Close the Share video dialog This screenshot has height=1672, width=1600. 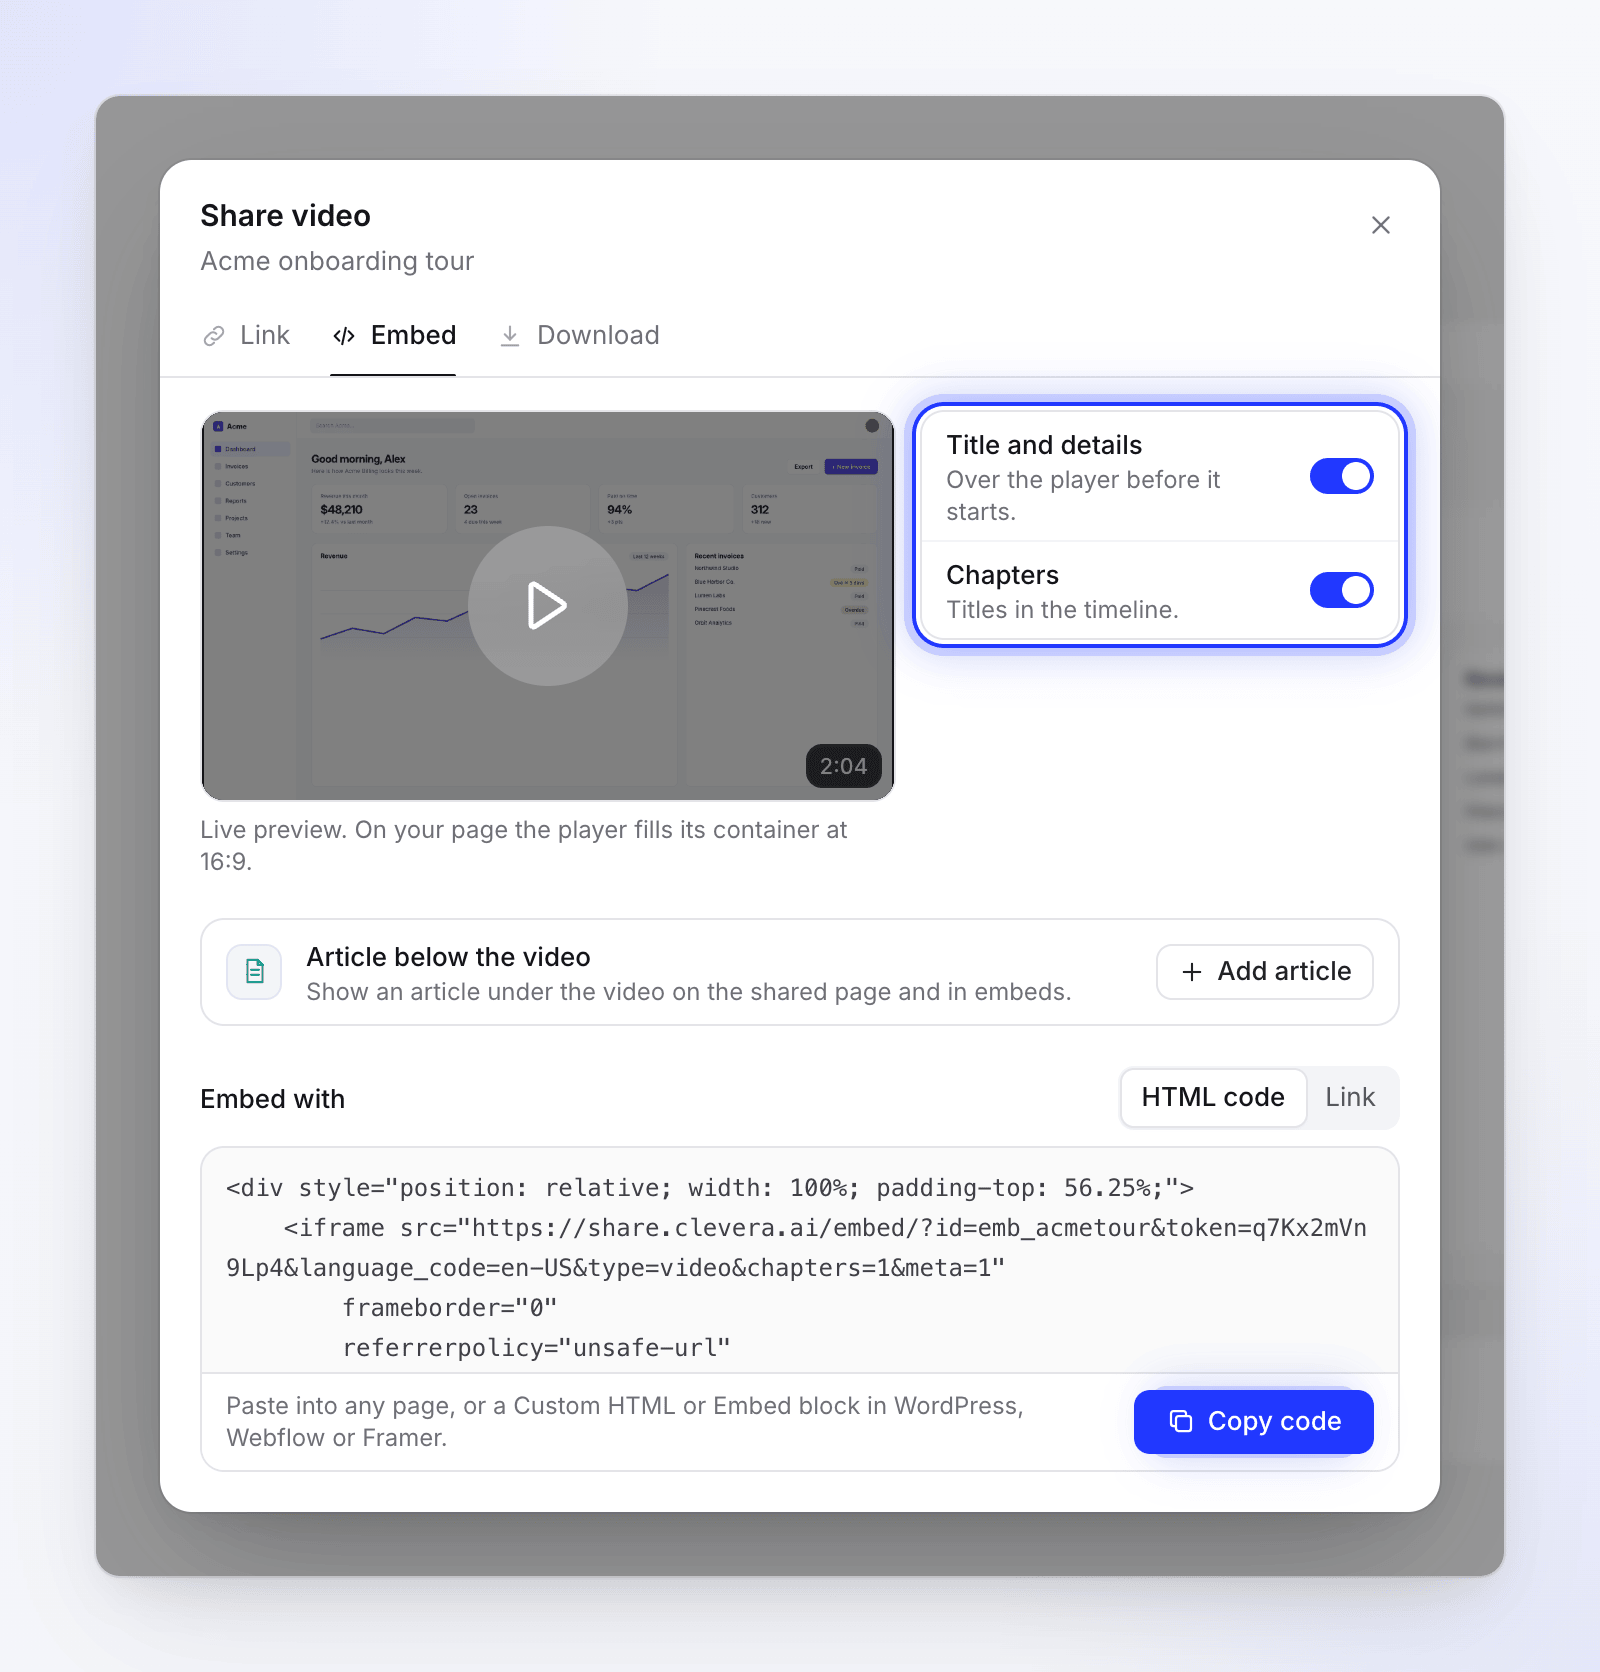(x=1380, y=225)
